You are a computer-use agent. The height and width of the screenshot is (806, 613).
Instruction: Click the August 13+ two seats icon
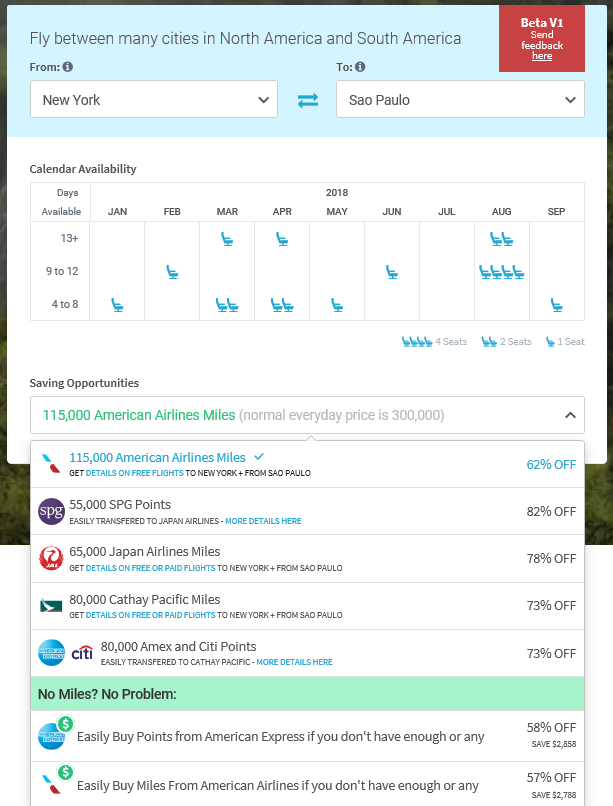[501, 239]
